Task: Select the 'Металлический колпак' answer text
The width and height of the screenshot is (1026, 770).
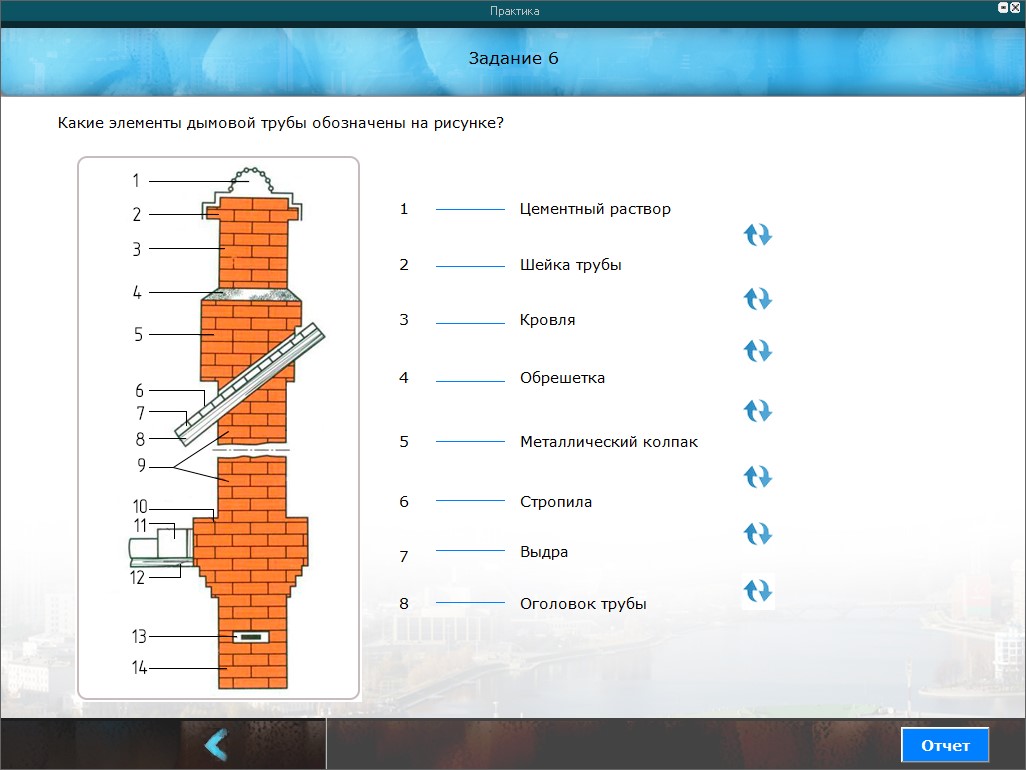Action: click(608, 442)
